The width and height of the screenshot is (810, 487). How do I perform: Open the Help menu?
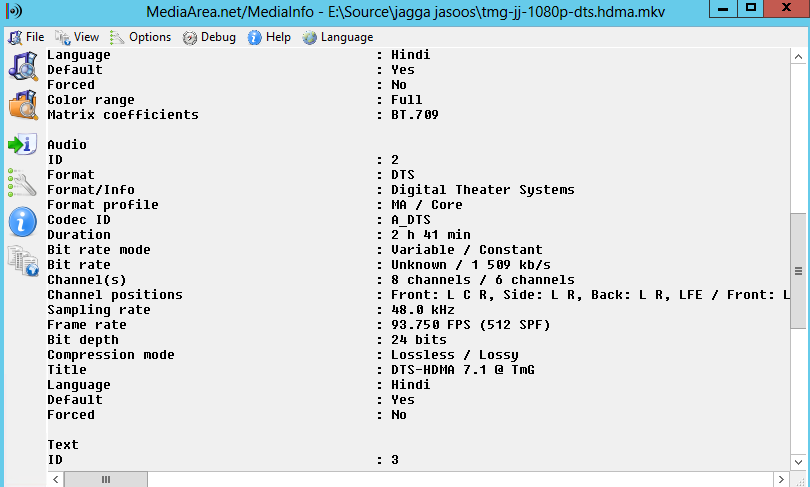(x=269, y=37)
